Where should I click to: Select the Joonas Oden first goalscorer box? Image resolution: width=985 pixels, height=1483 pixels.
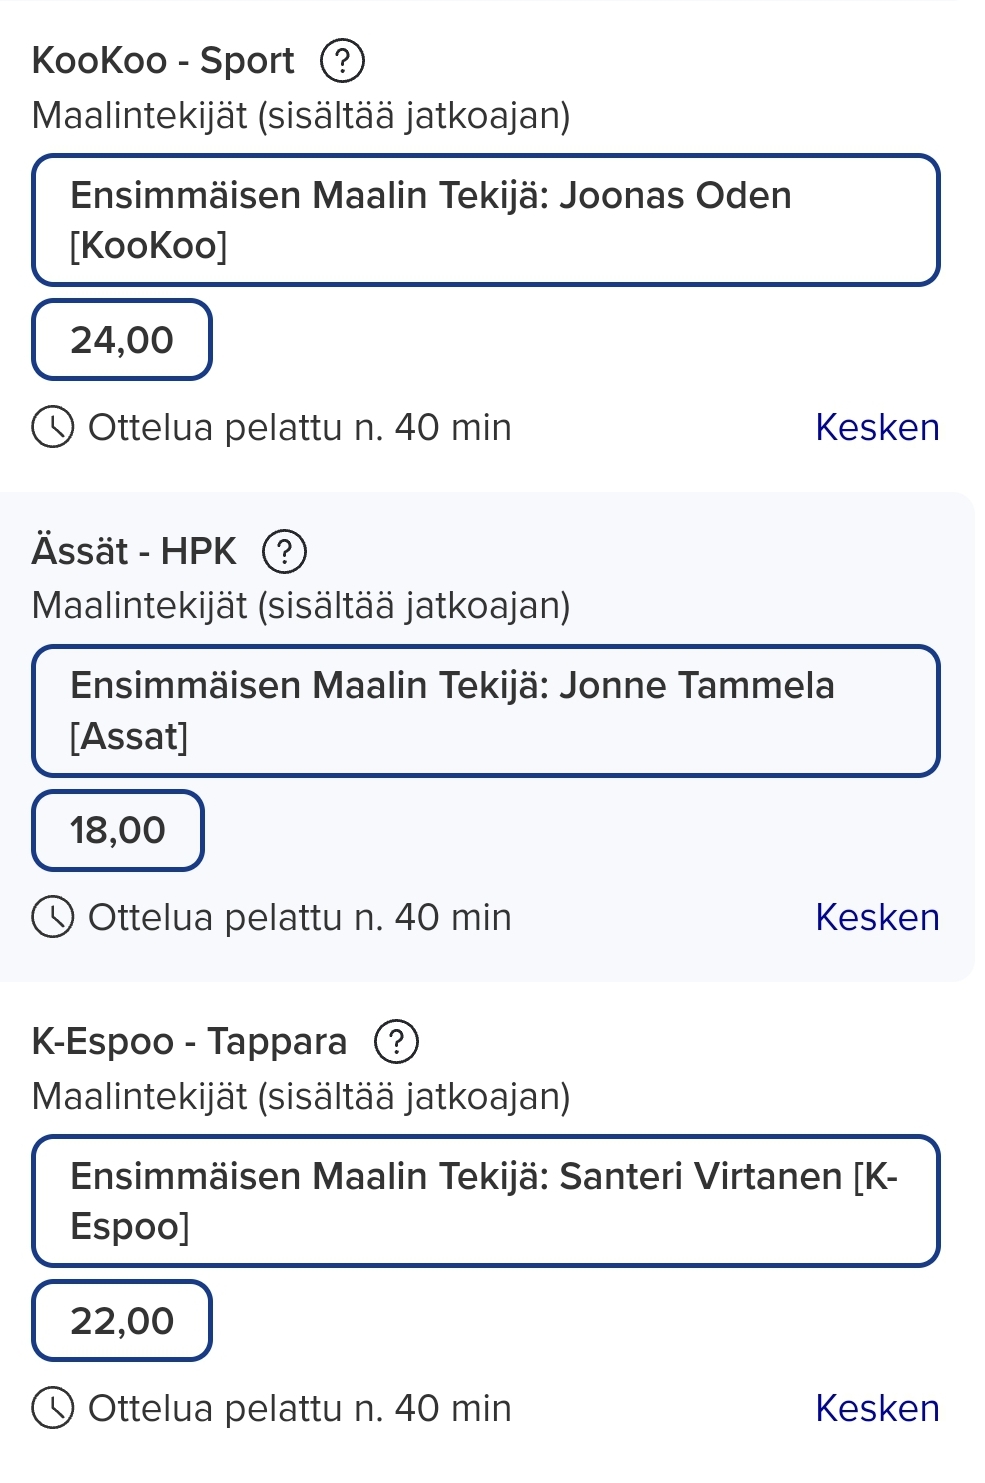pyautogui.click(x=486, y=220)
